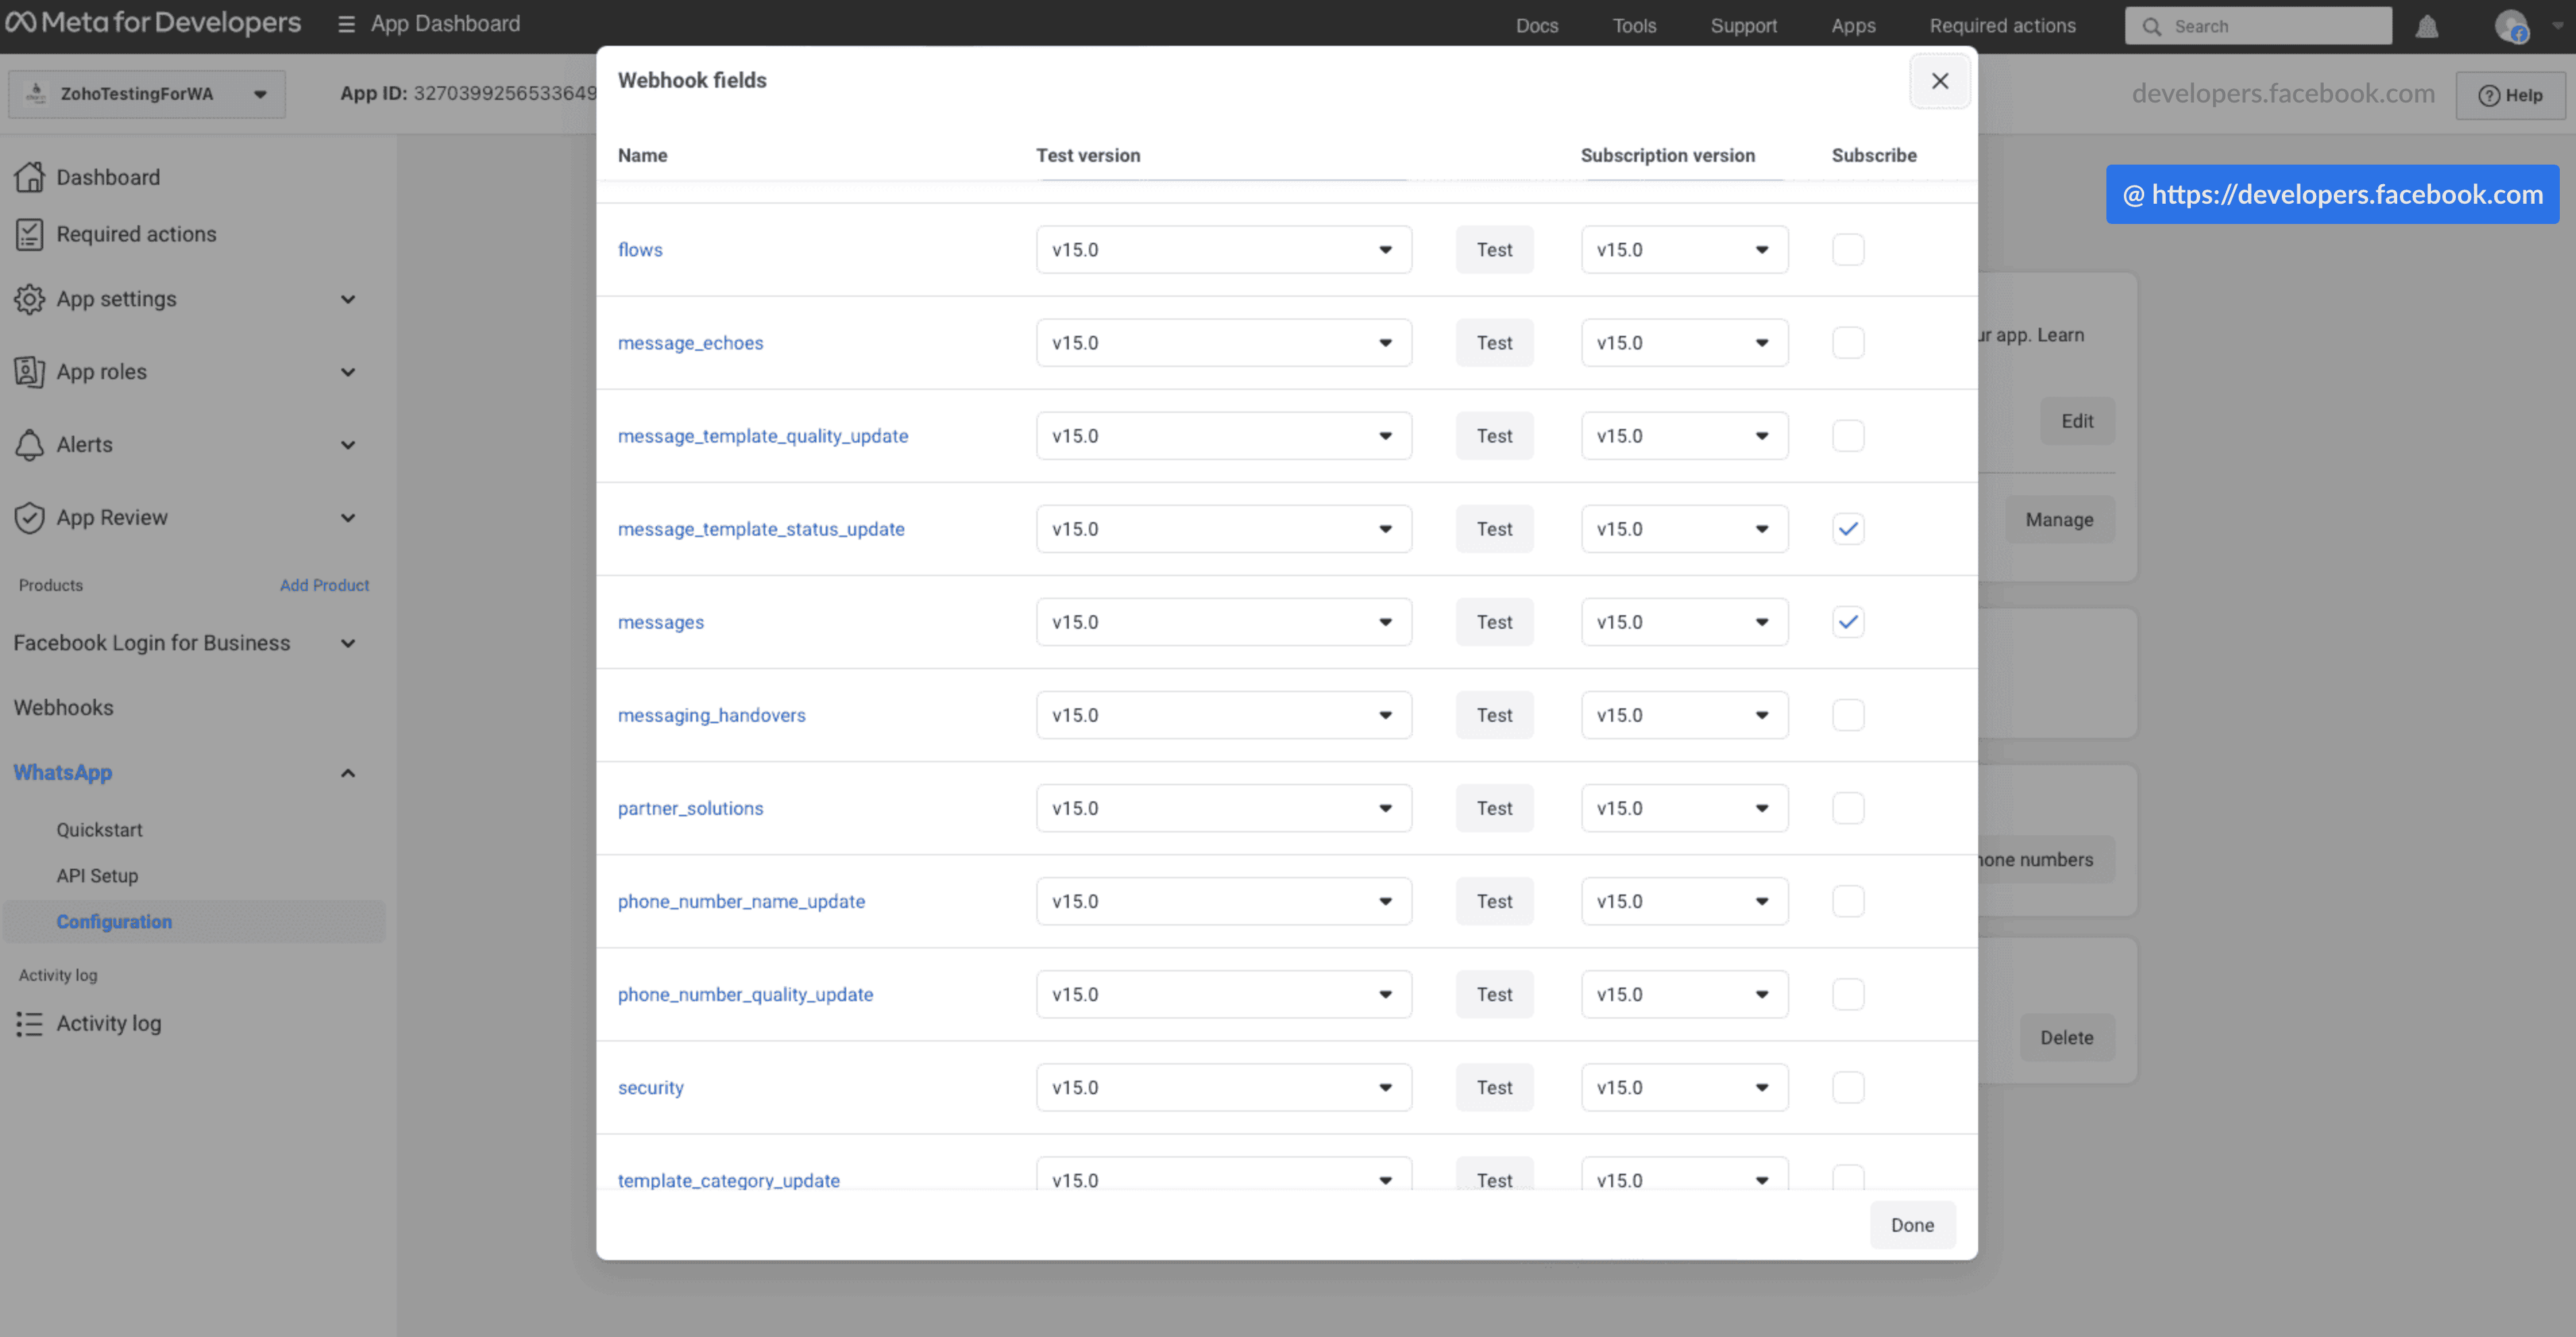Open App Review via its shield icon
The image size is (2576, 1337).
[x=30, y=517]
